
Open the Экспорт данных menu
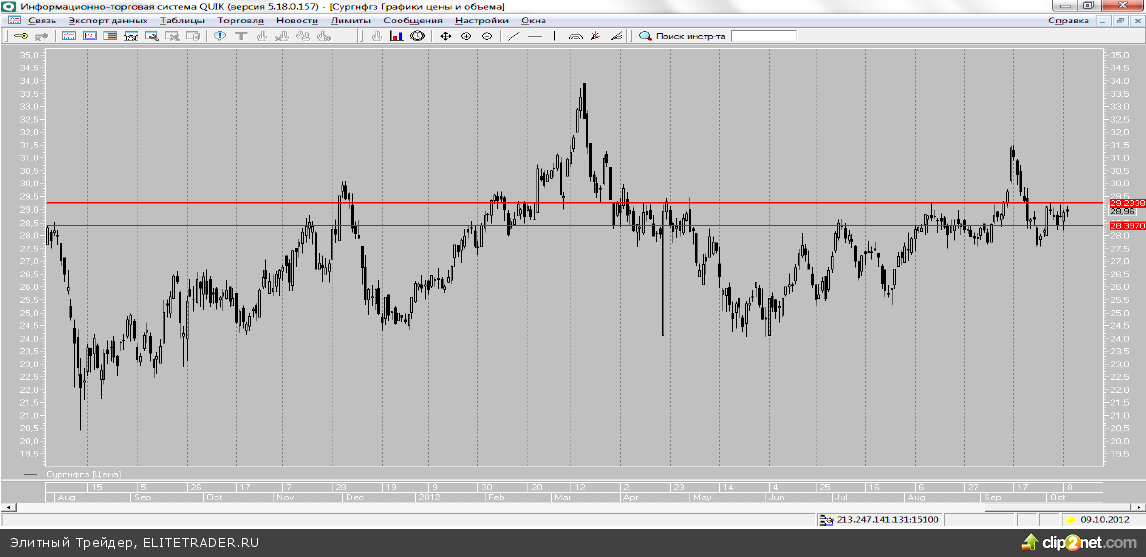pyautogui.click(x=108, y=20)
